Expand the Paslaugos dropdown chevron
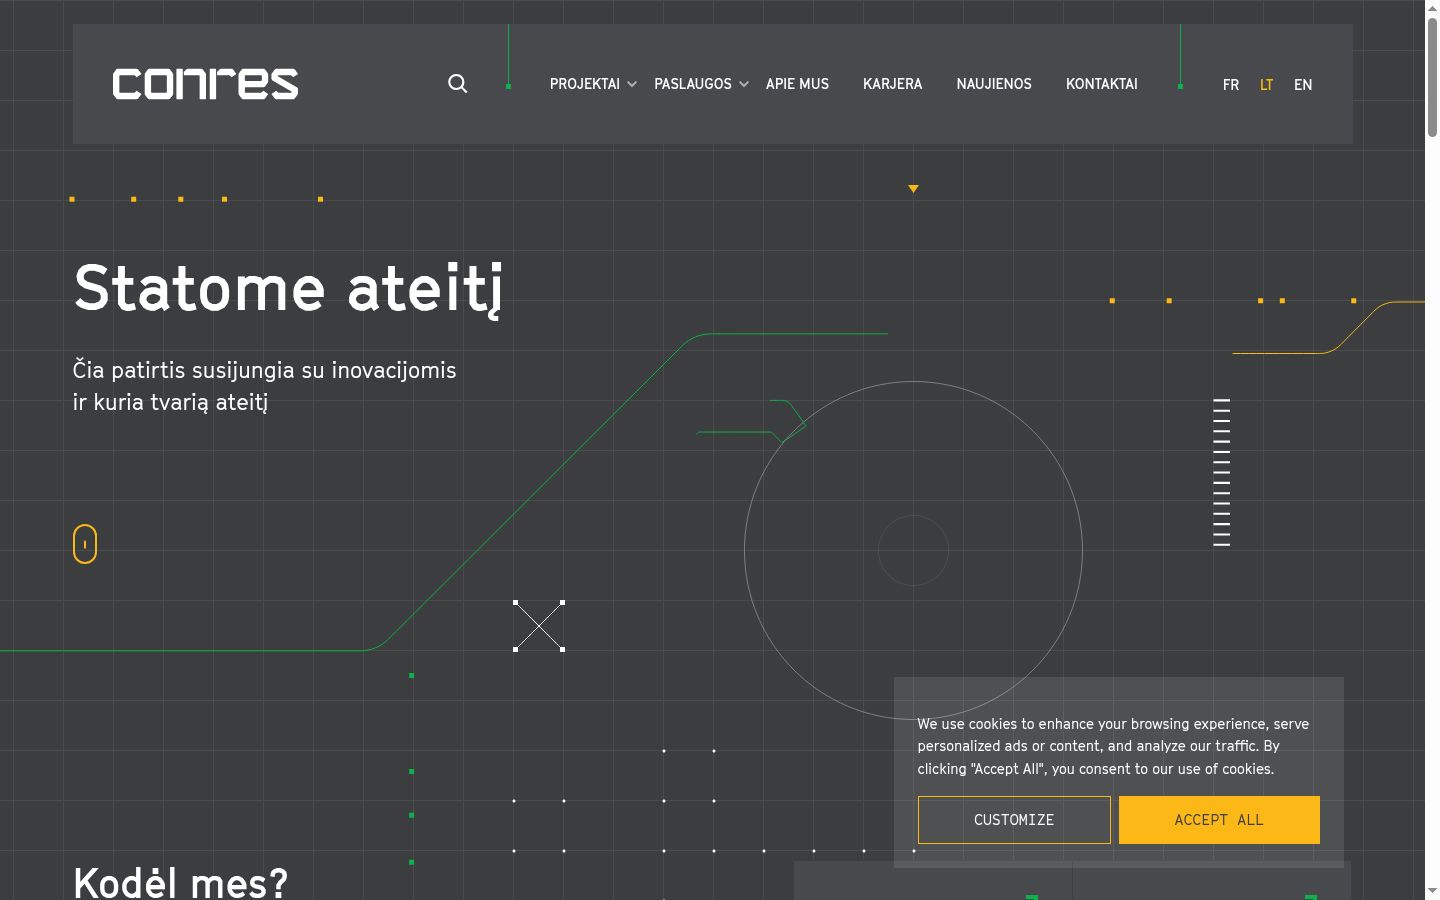The height and width of the screenshot is (900, 1440). (744, 85)
